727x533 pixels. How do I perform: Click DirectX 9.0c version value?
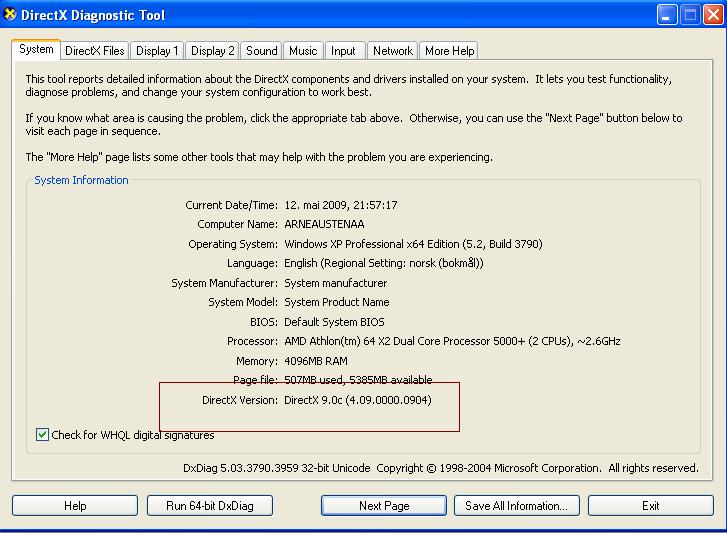pos(358,400)
